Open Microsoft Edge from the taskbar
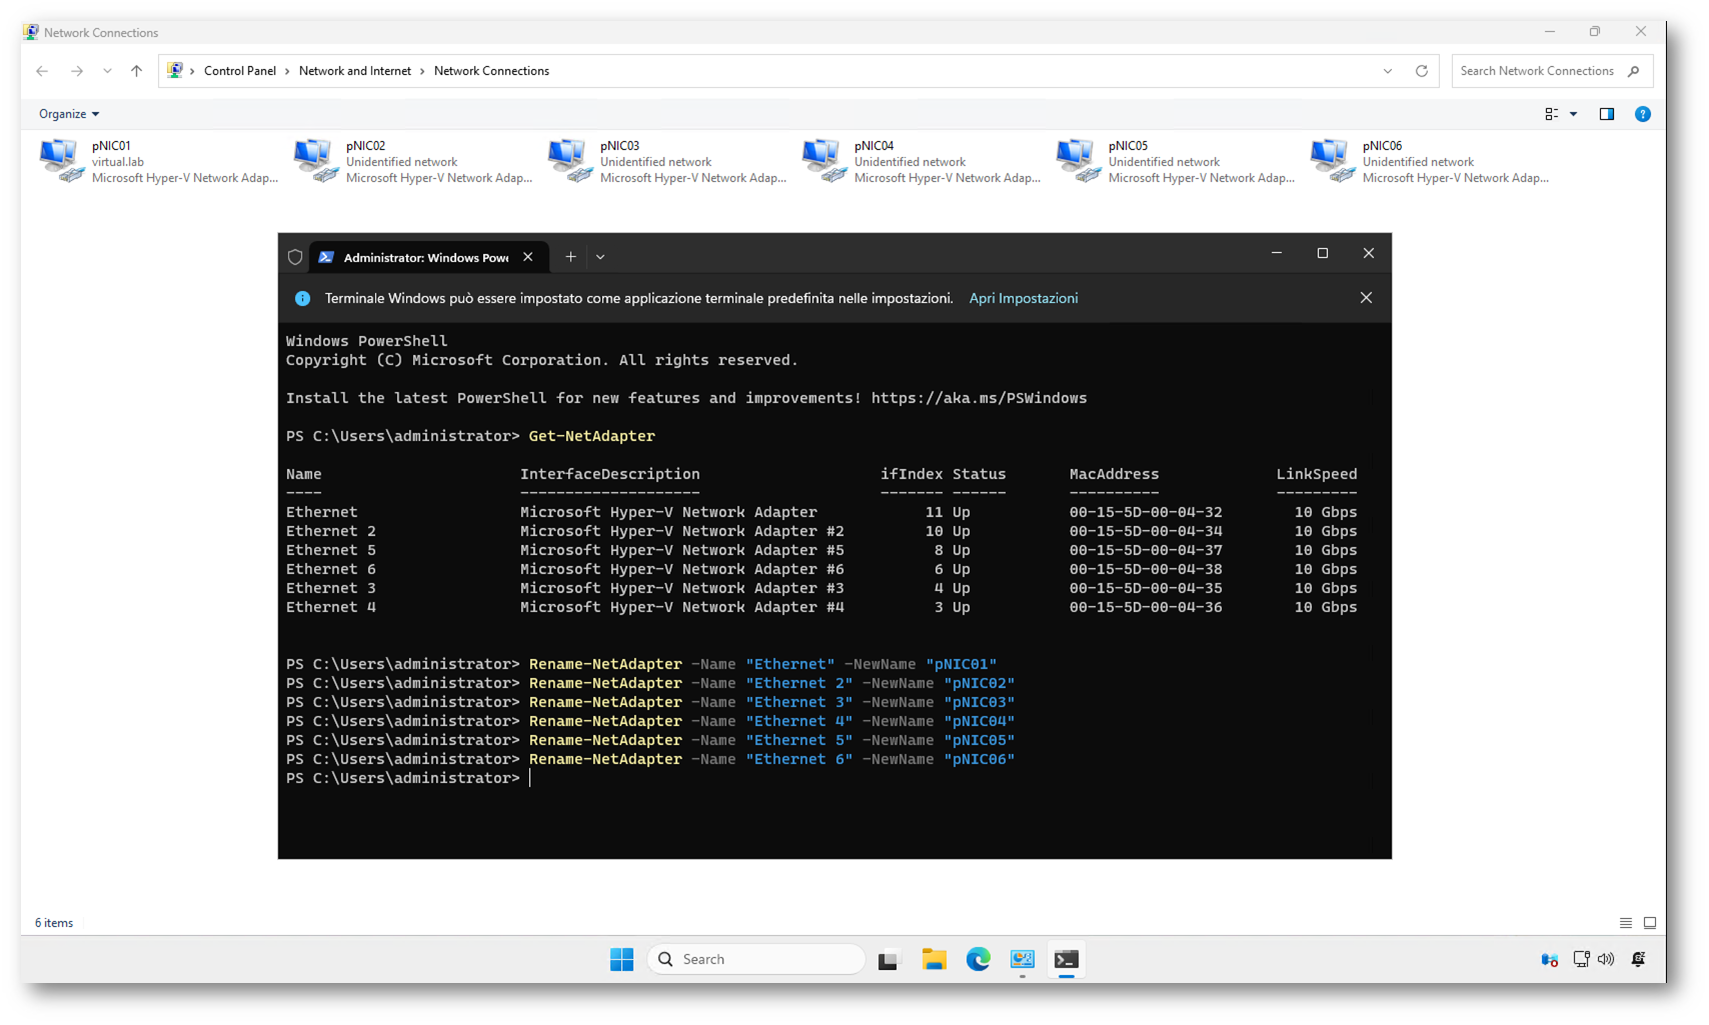Viewport: 1709px width, 1025px height. (x=977, y=959)
